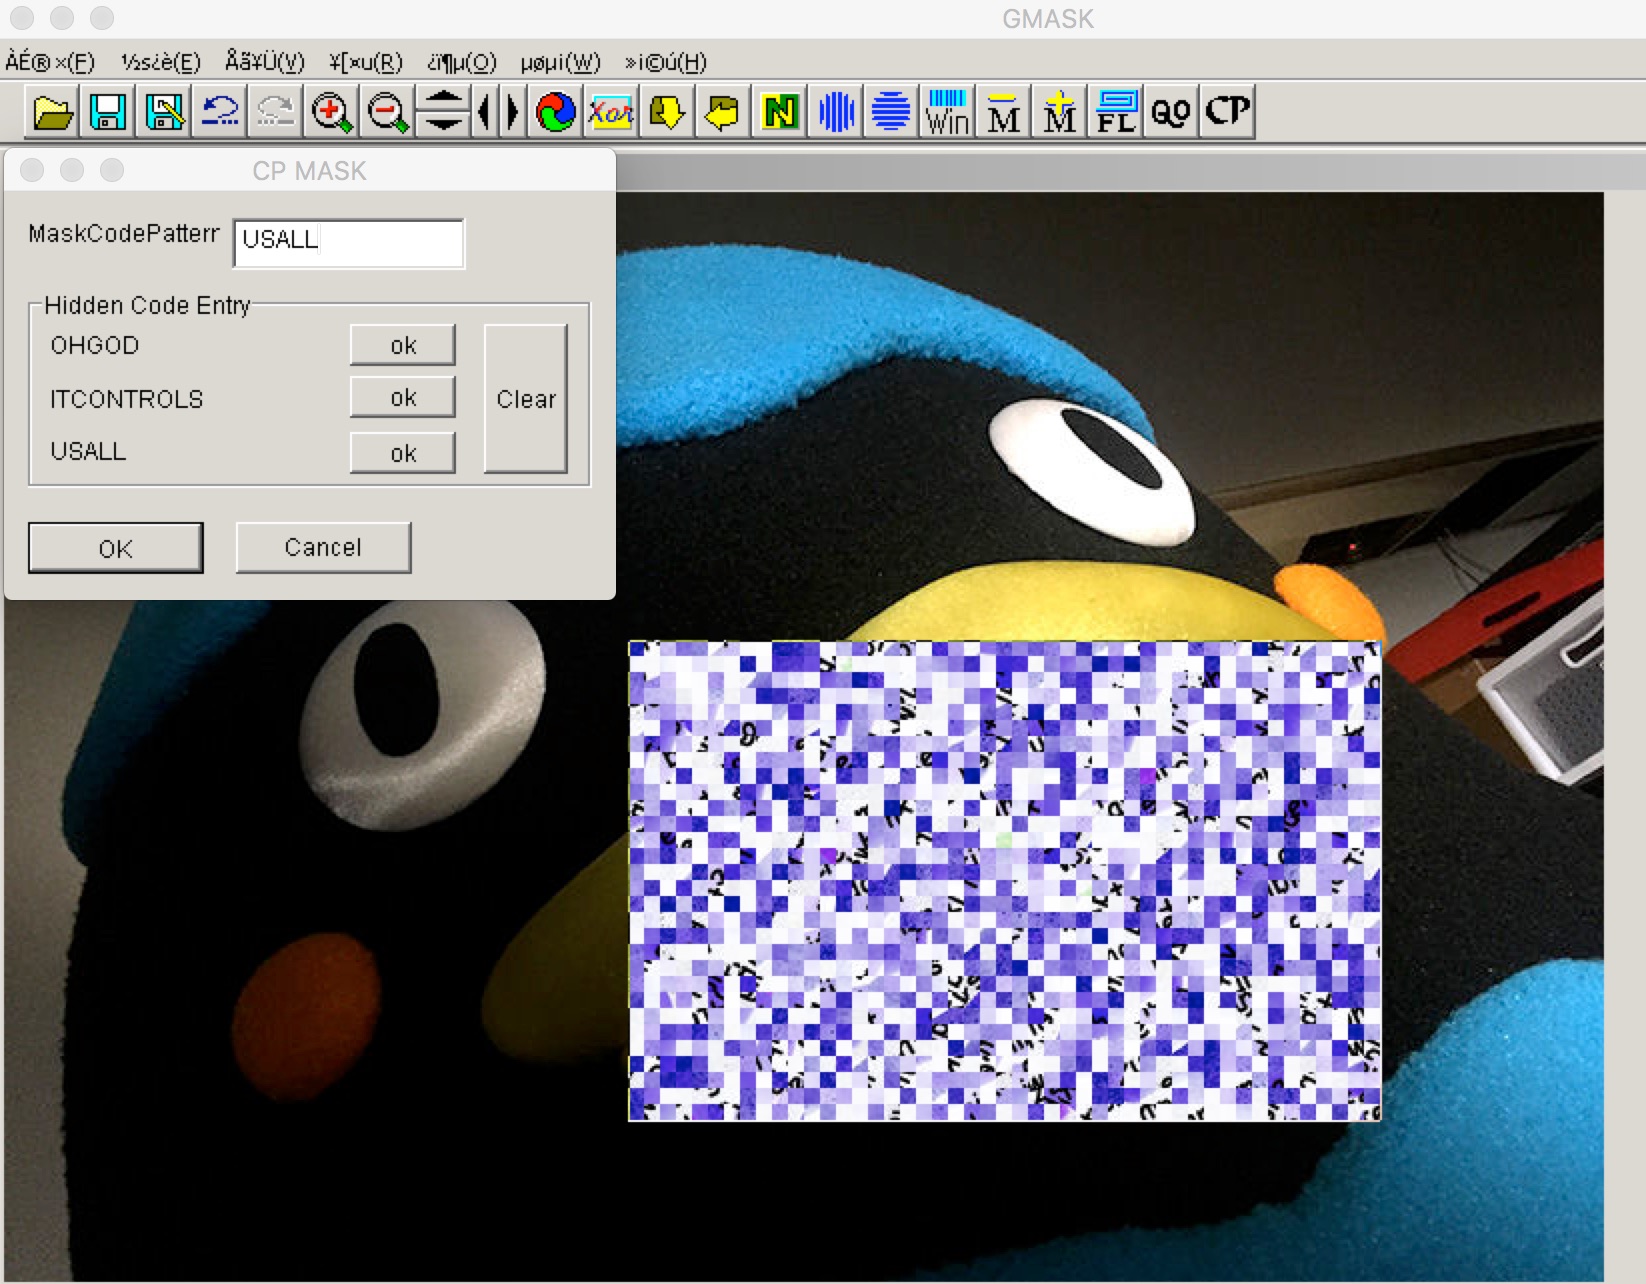Click the save floppy disk icon
This screenshot has width=1646, height=1284.
click(x=108, y=111)
